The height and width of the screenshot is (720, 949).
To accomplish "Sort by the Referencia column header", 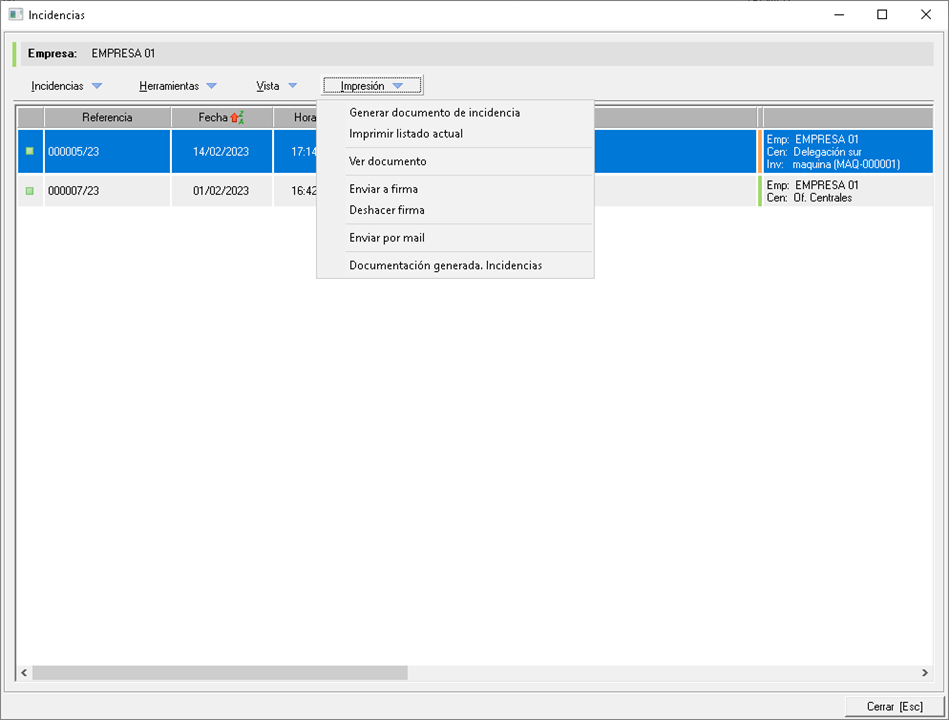I will click(x=107, y=118).
